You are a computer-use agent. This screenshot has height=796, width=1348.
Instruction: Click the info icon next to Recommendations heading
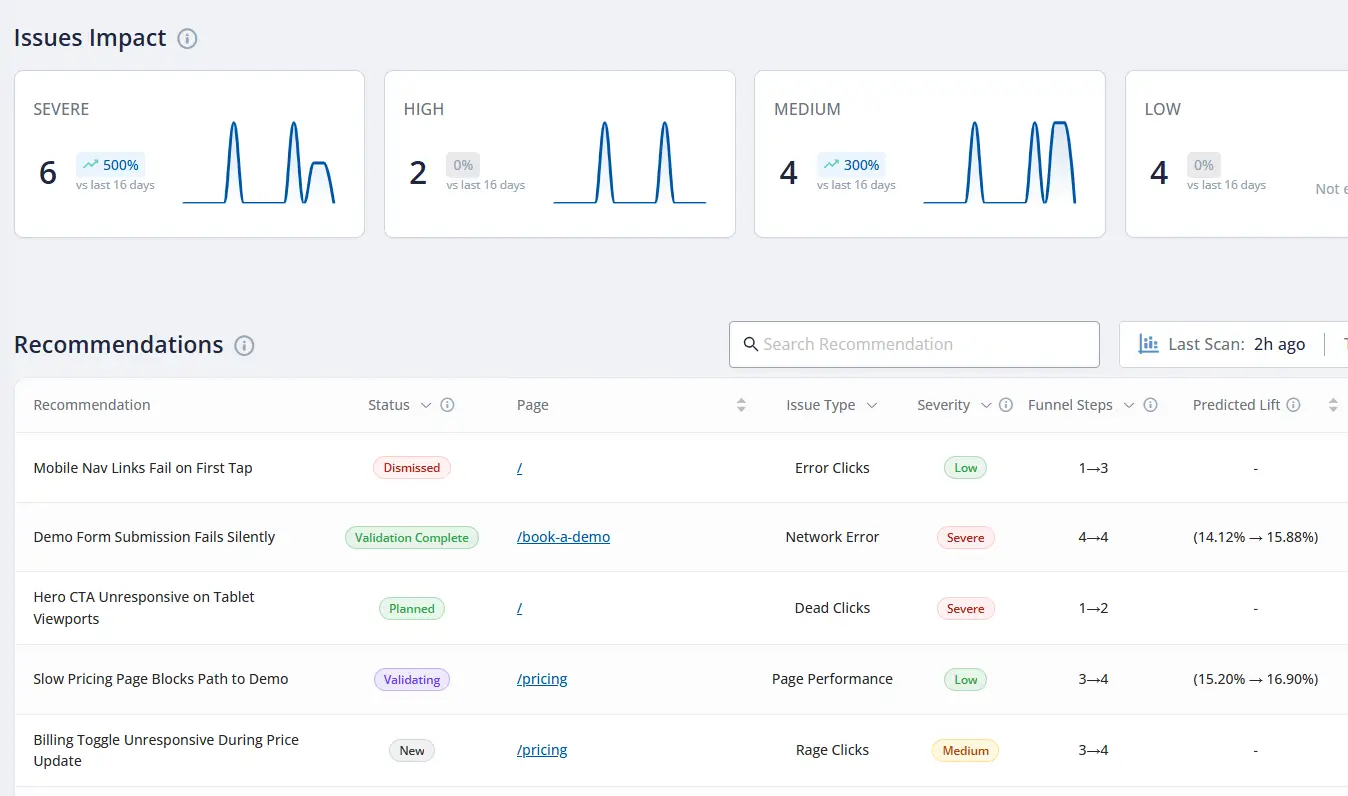pos(244,346)
